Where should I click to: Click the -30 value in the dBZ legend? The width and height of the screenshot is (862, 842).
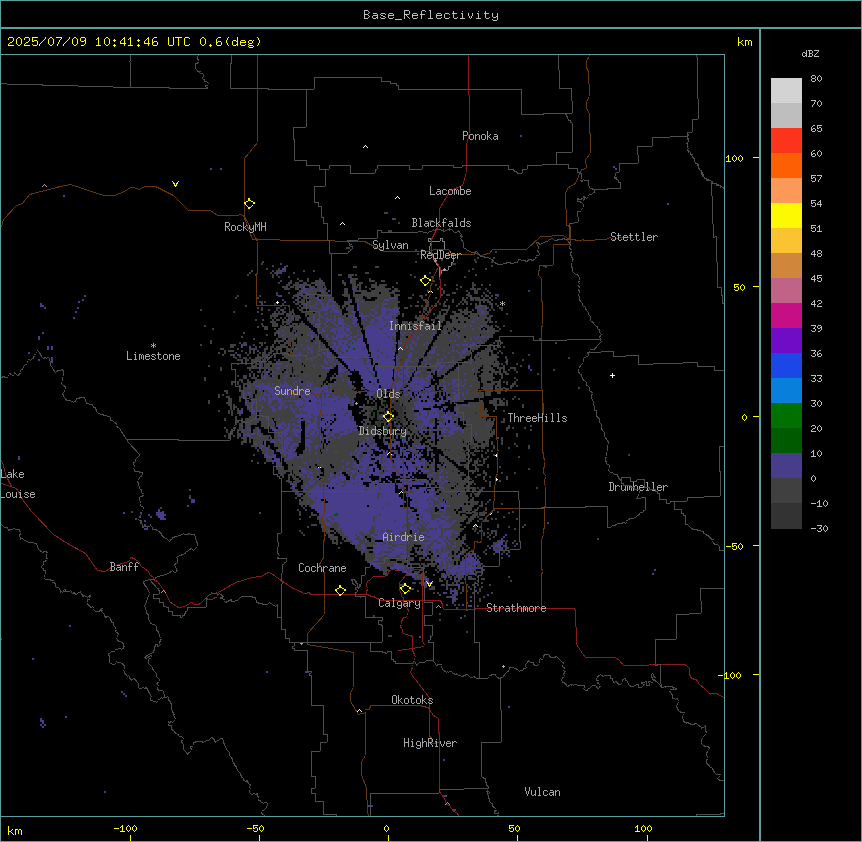819,529
